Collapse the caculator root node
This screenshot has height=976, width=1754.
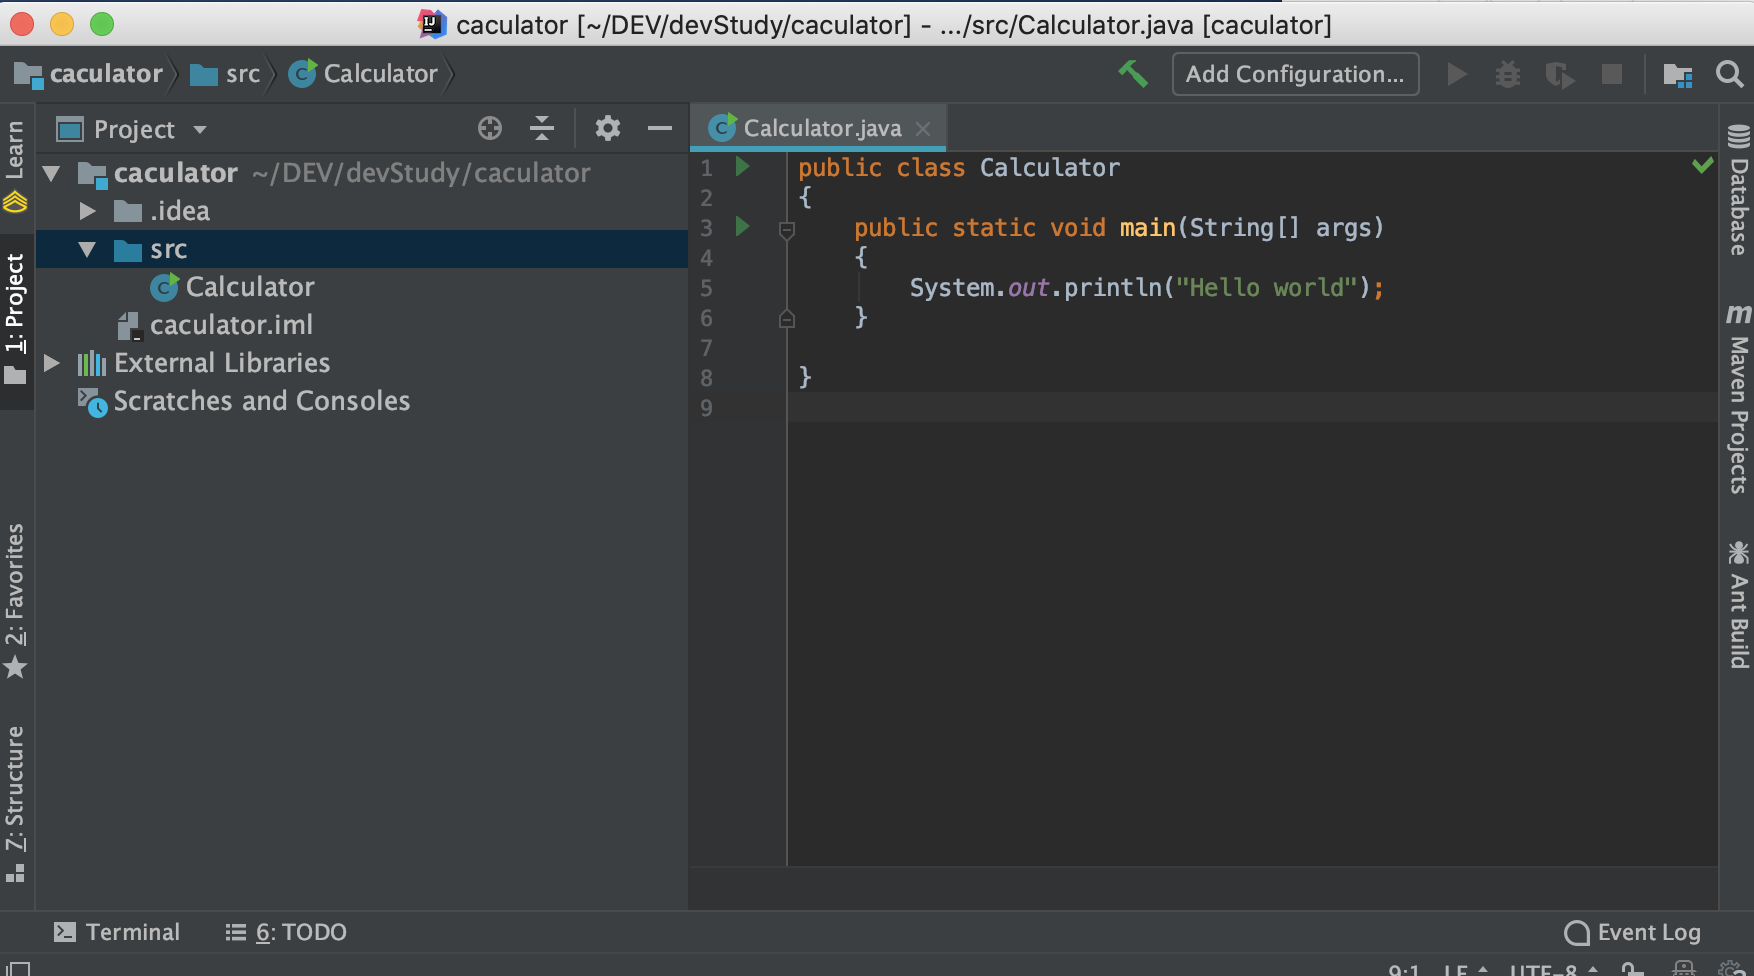[52, 174]
